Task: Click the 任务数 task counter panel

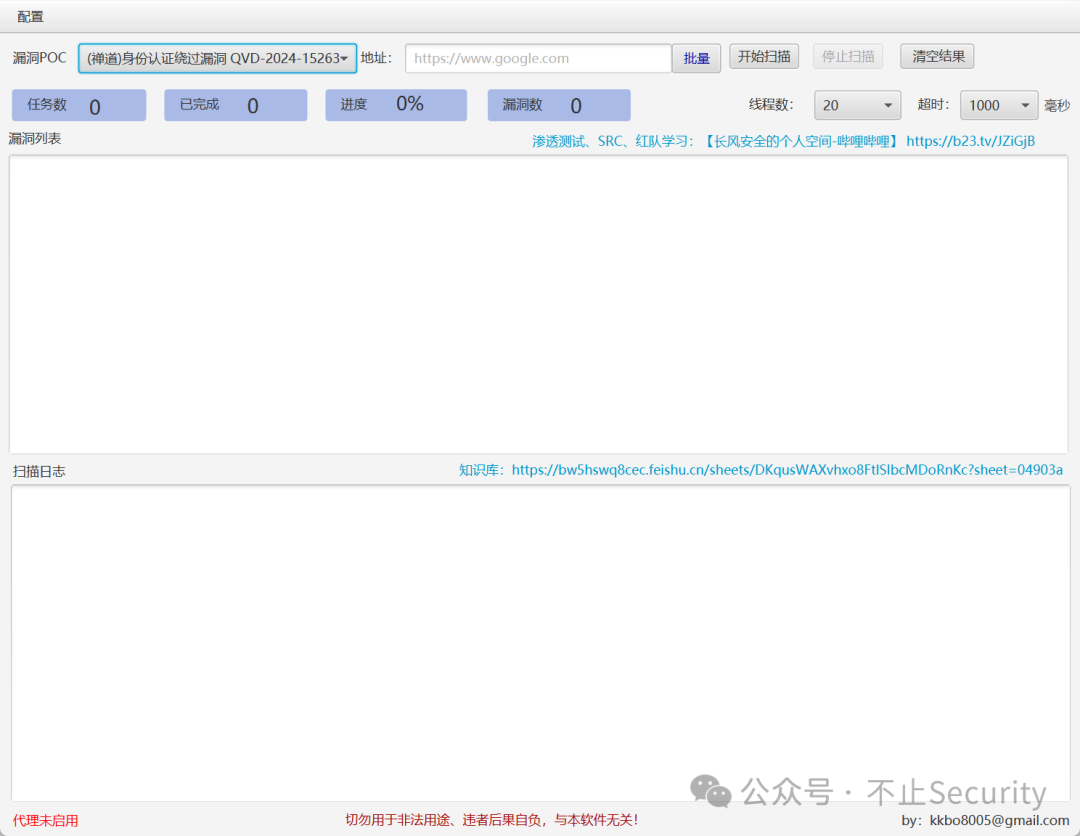Action: [x=78, y=104]
